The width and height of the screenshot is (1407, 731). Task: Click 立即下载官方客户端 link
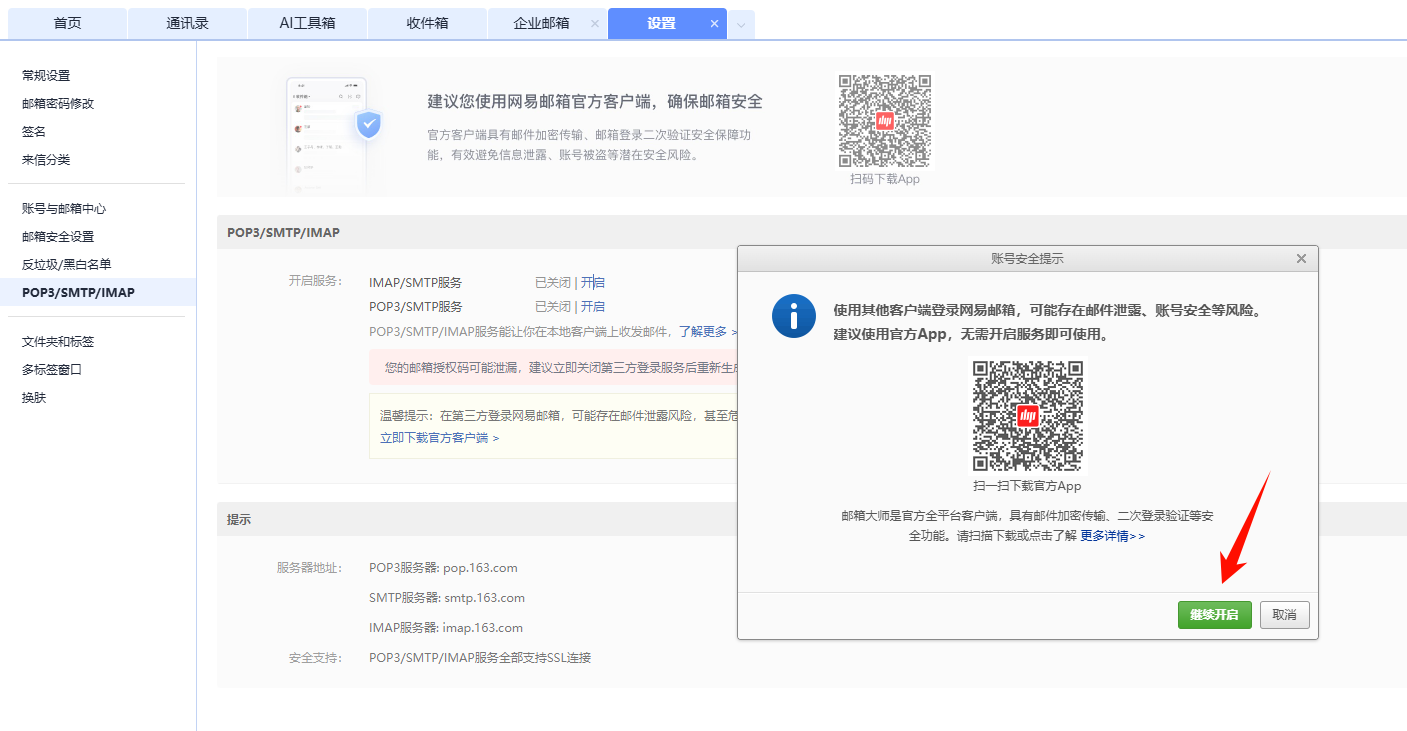439,437
